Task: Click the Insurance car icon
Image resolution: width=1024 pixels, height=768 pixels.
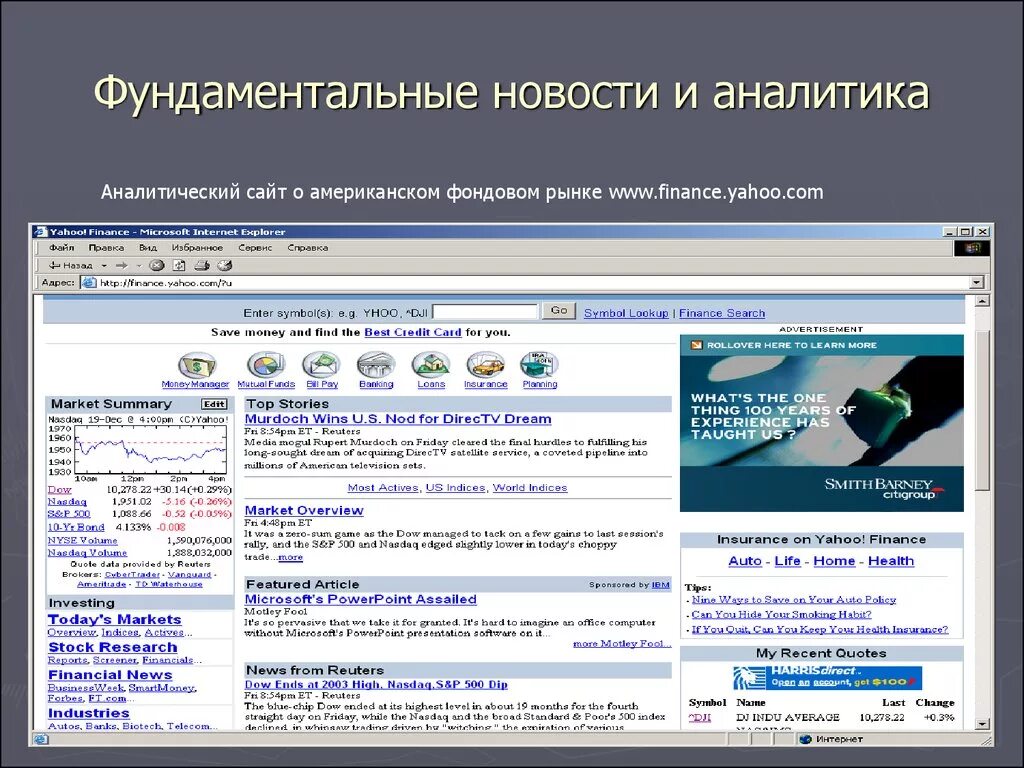Action: 485,364
